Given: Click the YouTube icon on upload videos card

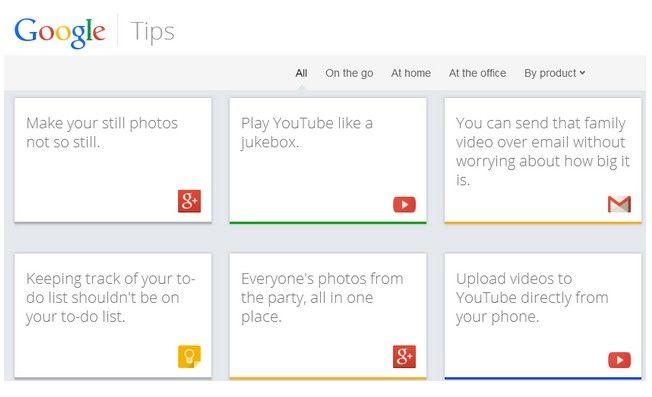Looking at the screenshot, I should [619, 360].
